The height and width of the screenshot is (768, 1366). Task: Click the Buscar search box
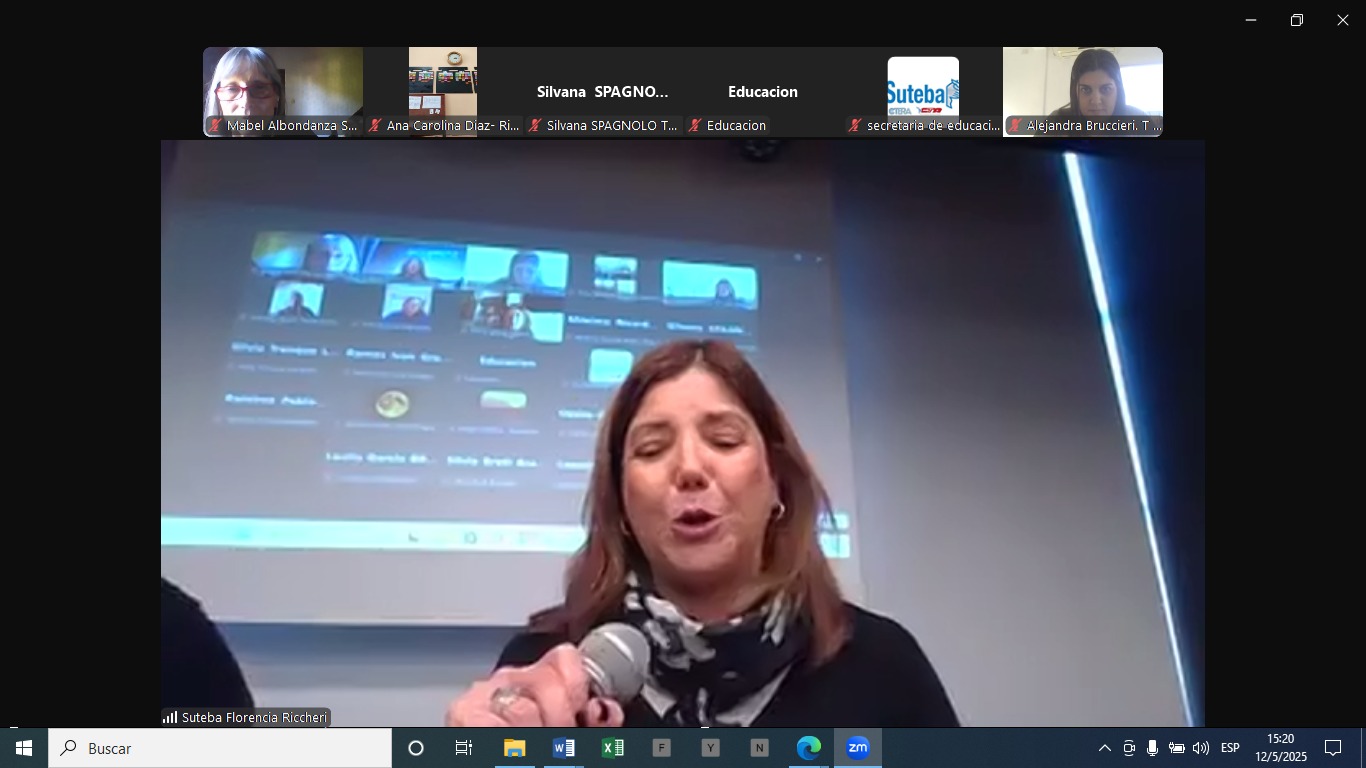[220, 748]
